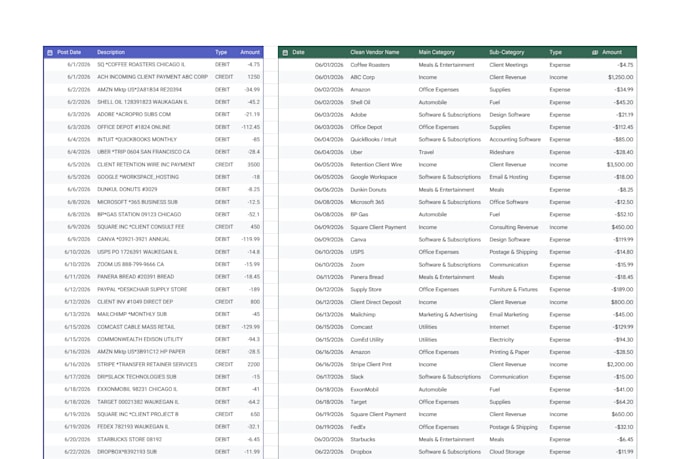
Task: Select the 'Microsoft 365' vendor cell
Action: click(x=367, y=202)
